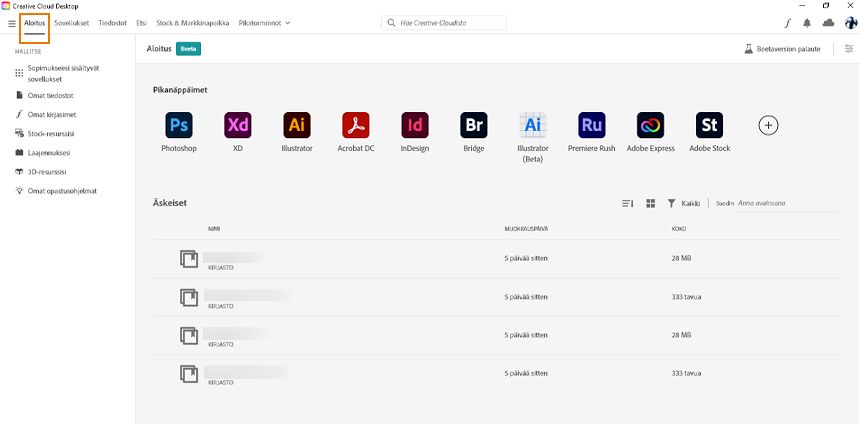The width and height of the screenshot is (859, 424).
Task: Check cloud sync status icon
Action: pos(828,22)
